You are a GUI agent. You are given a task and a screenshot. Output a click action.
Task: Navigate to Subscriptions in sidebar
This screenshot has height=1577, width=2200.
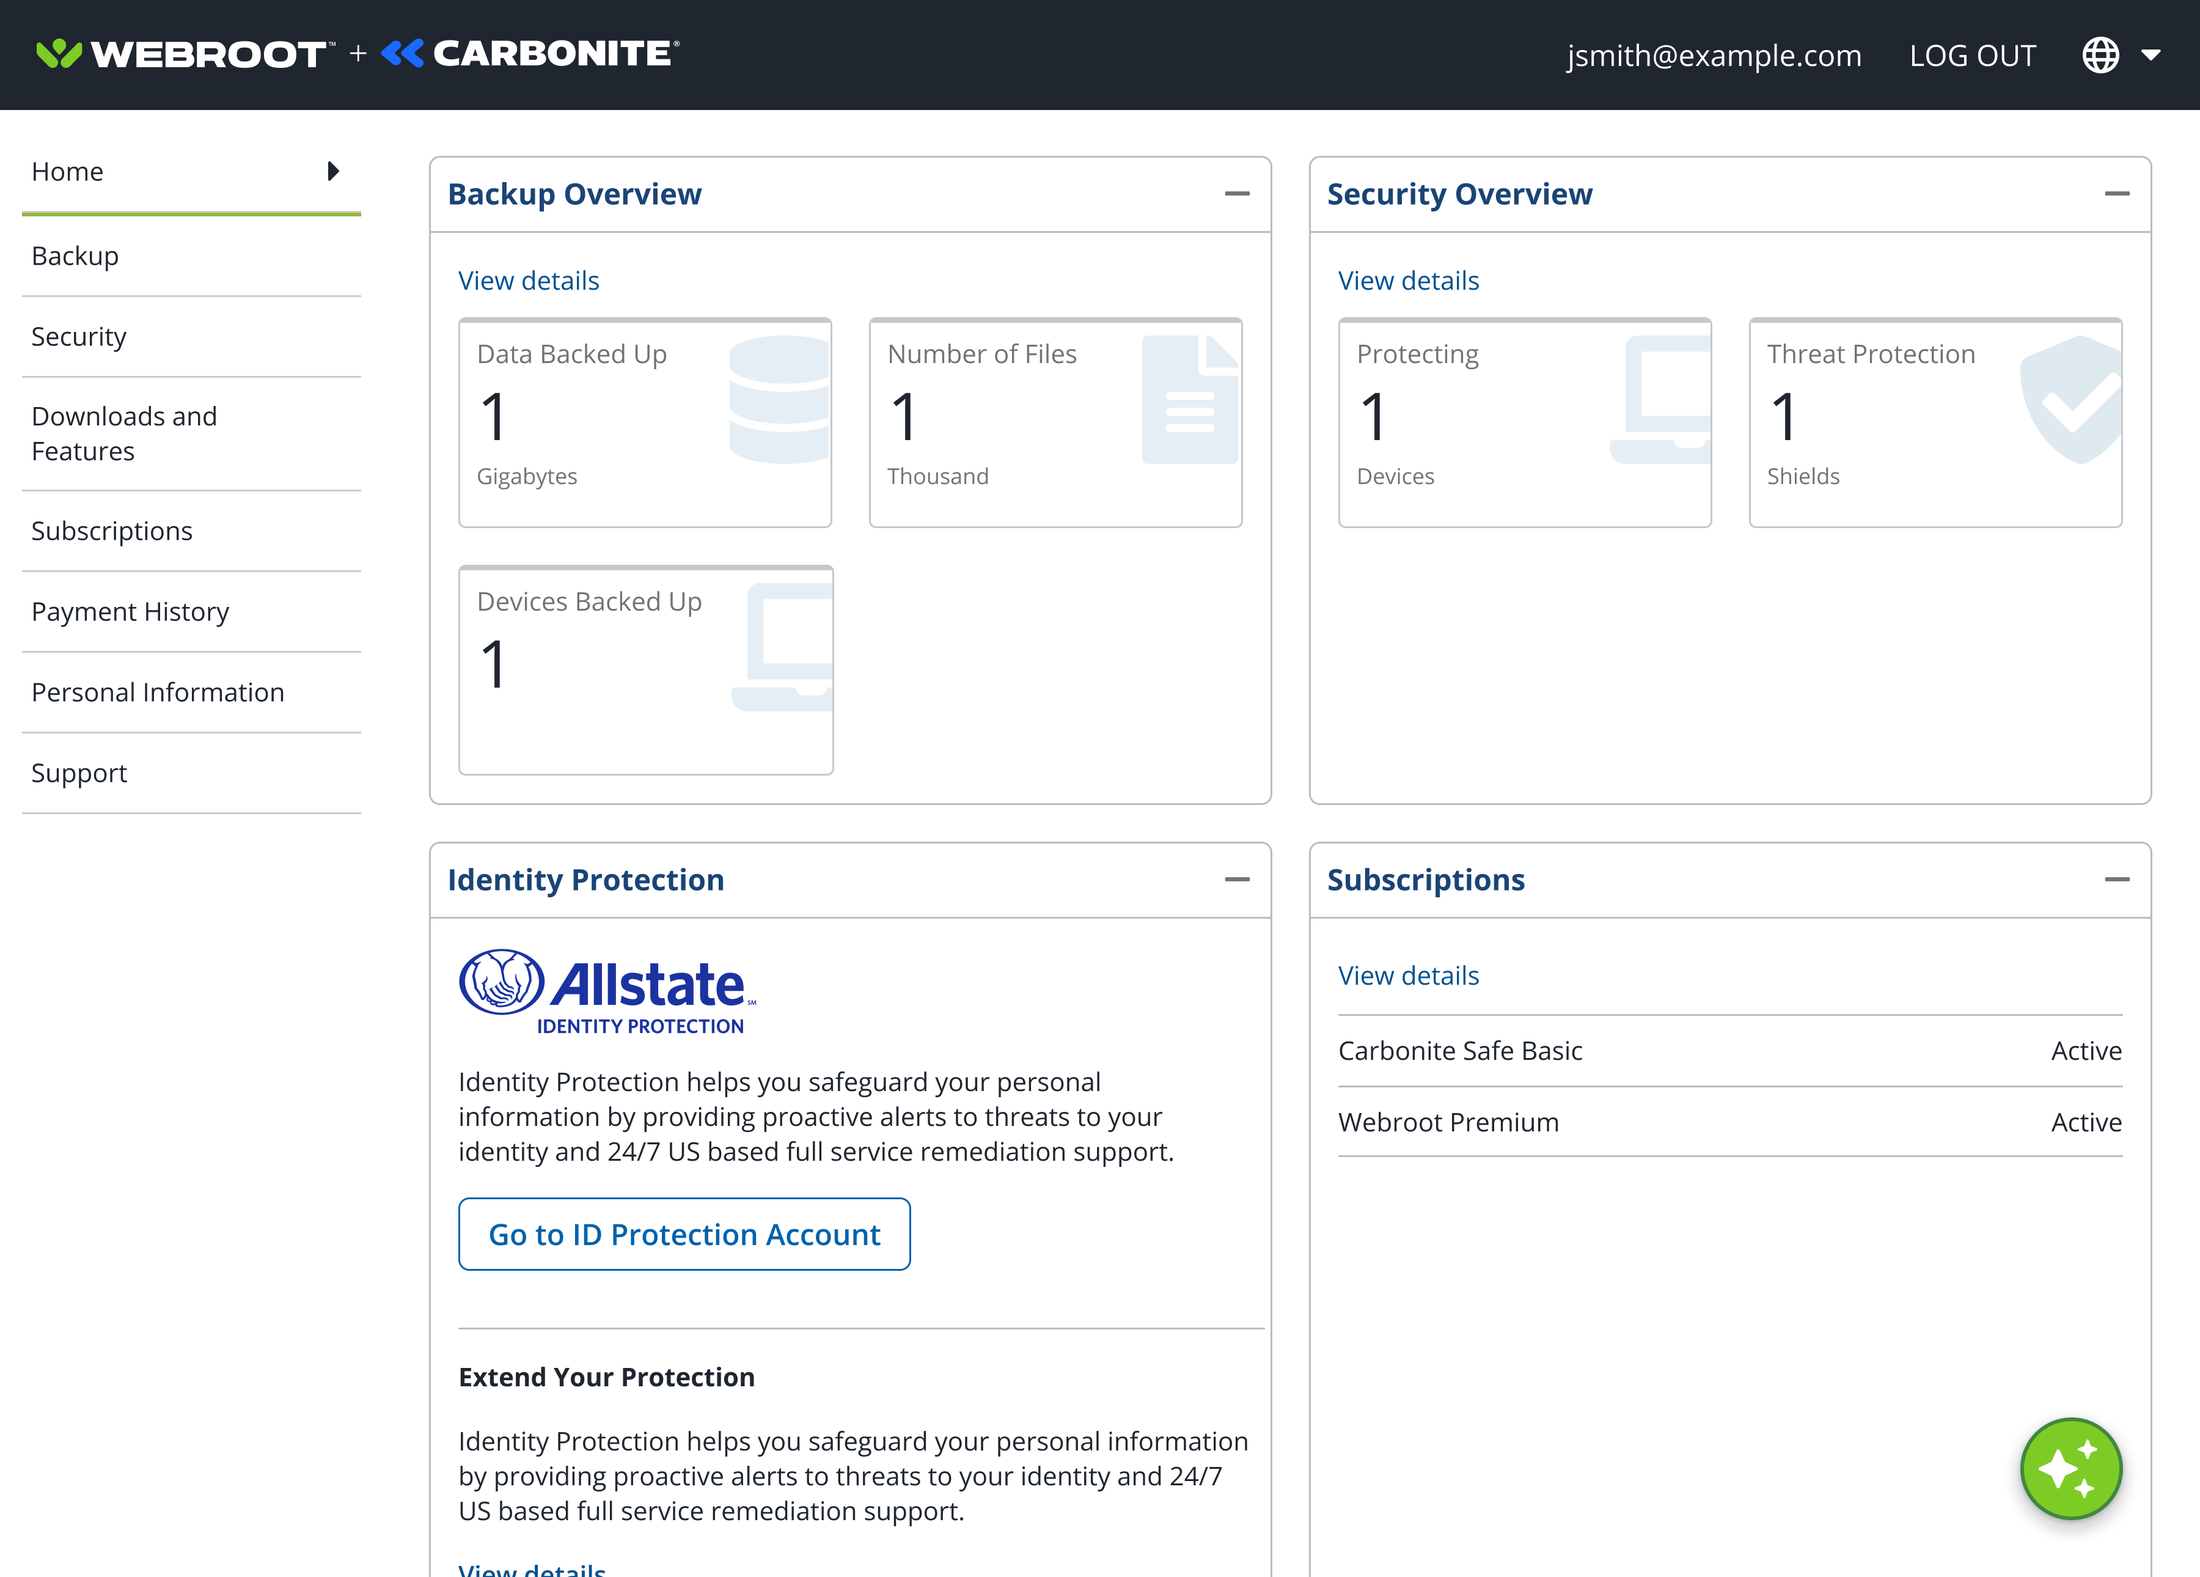[191, 531]
